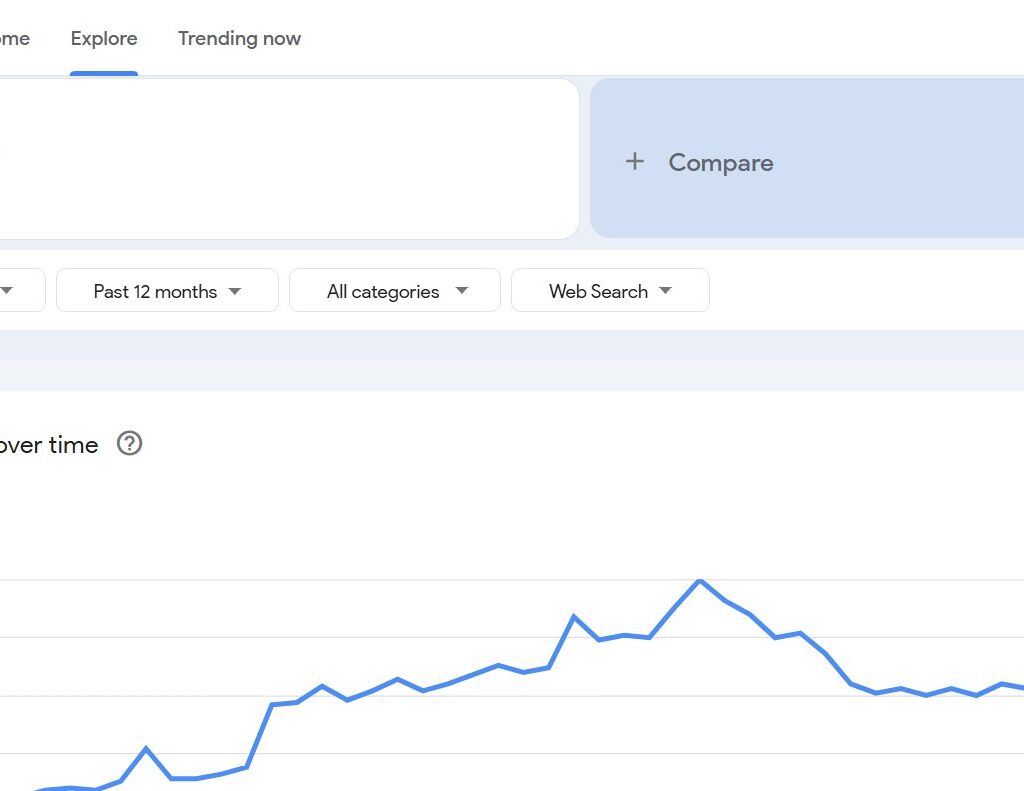Open the All categories filter dropdown
Screen dimensions: 1024x791
click(x=394, y=291)
